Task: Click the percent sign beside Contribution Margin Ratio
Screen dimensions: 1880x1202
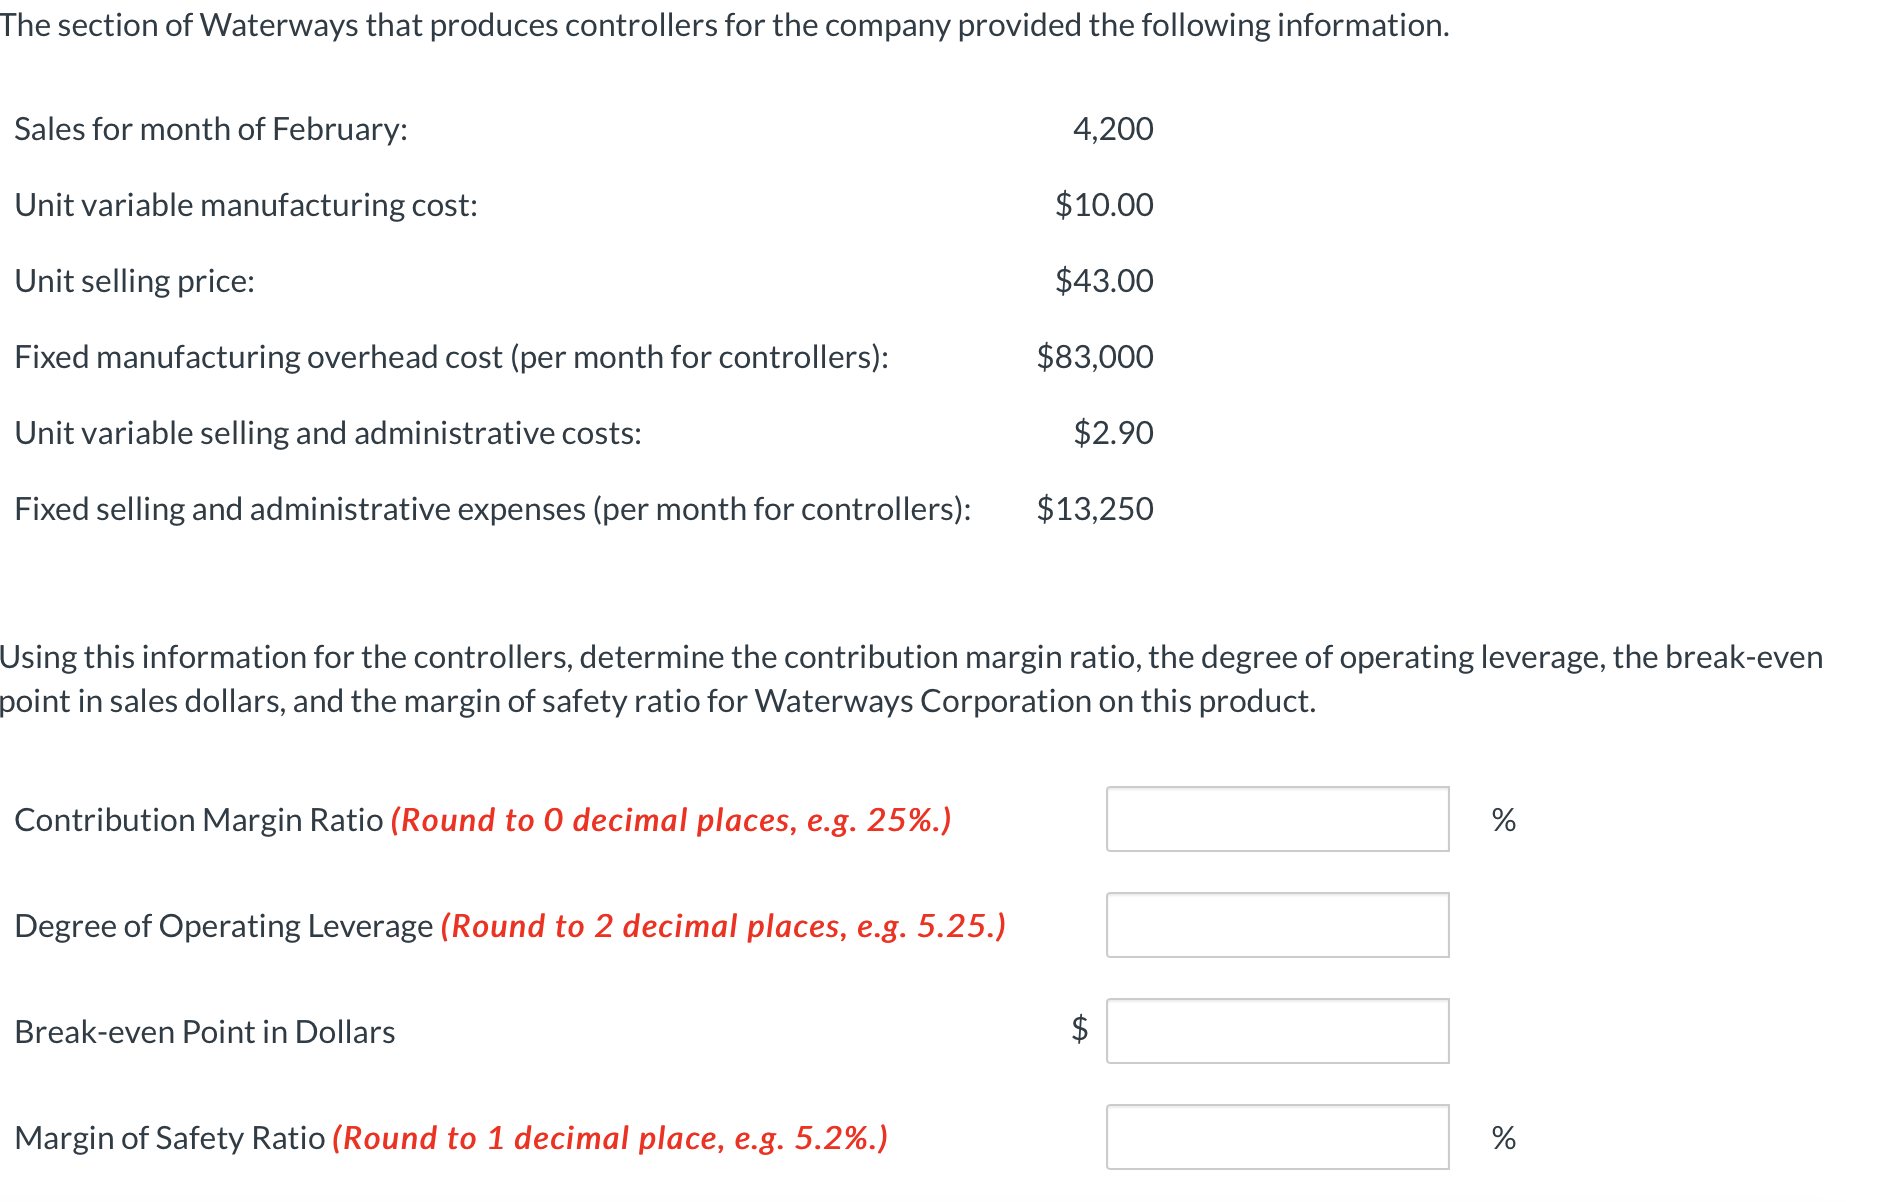Action: 1503,820
